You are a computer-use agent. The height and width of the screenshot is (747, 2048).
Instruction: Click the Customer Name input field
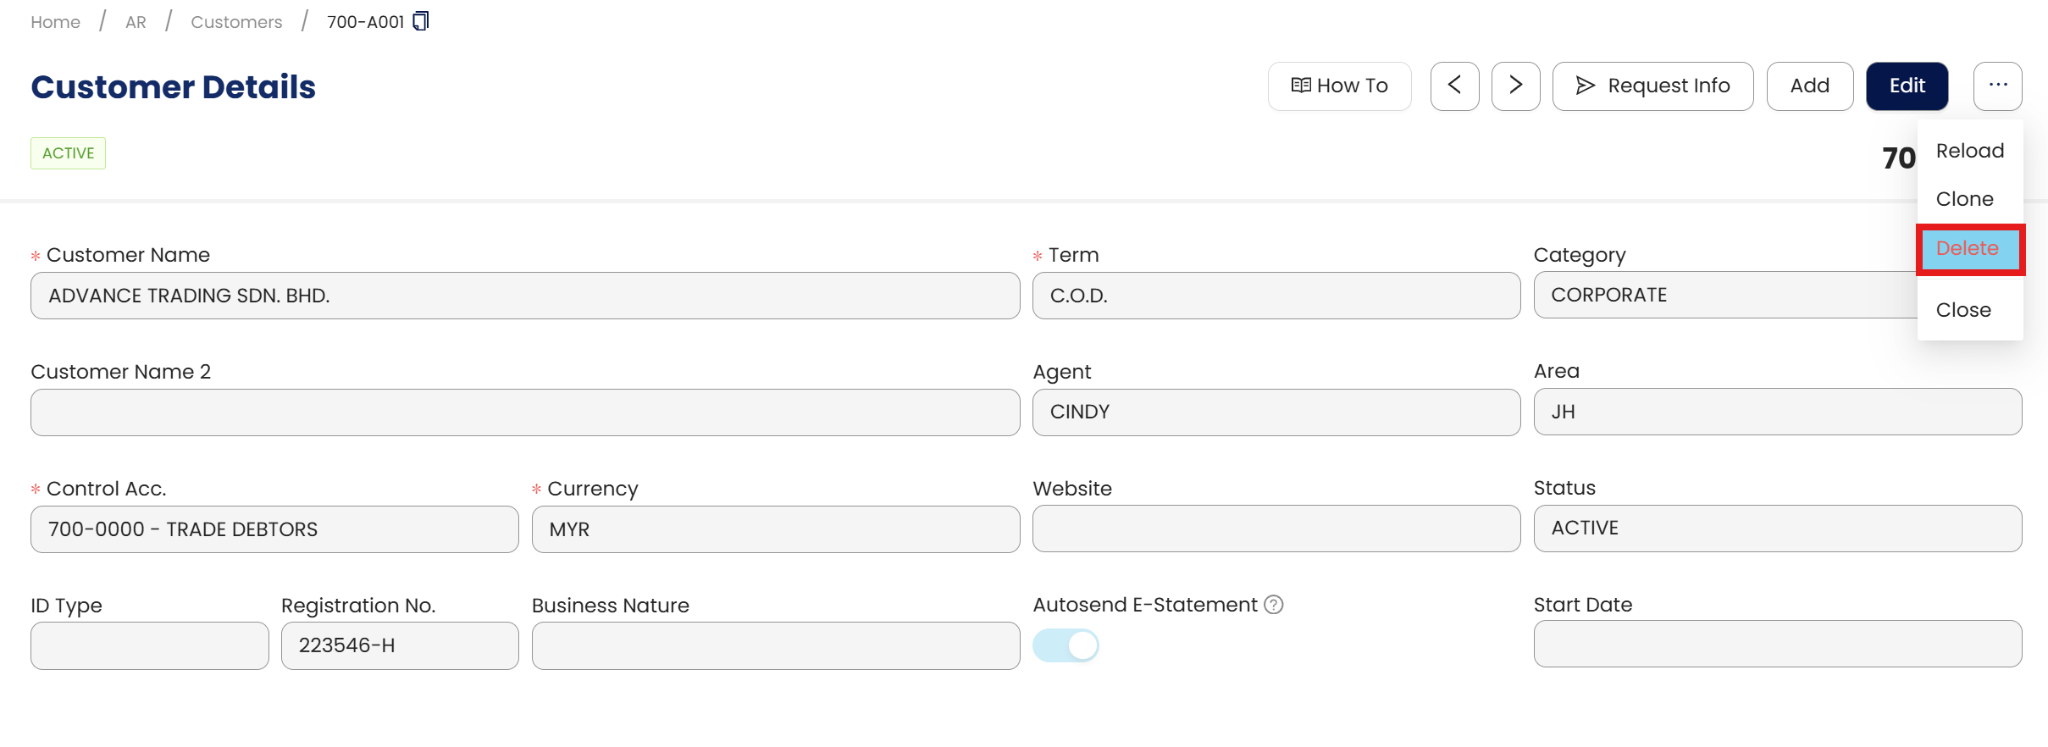coord(525,296)
